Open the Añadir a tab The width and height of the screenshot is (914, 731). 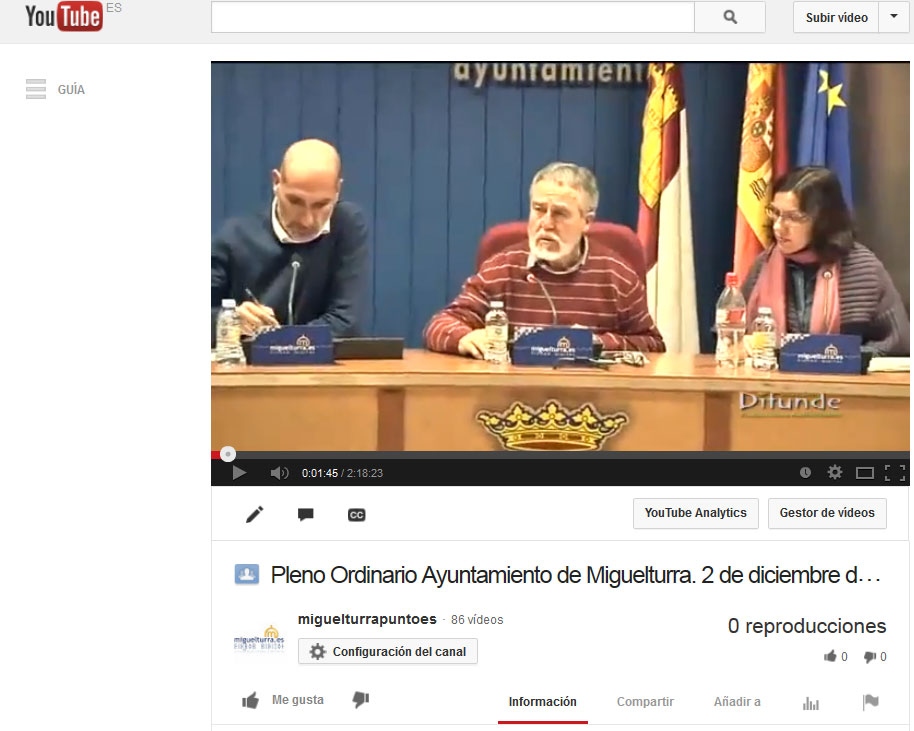pyautogui.click(x=737, y=702)
